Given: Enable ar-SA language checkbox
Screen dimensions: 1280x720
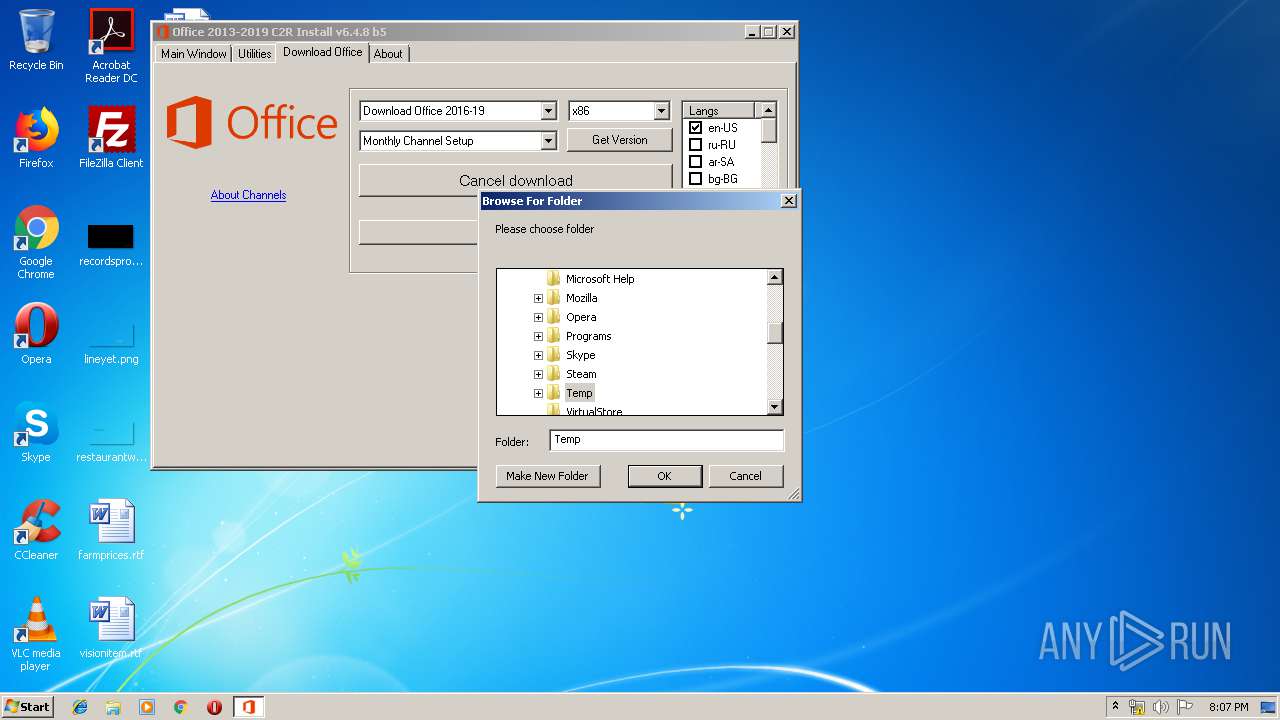Looking at the screenshot, I should coord(696,162).
